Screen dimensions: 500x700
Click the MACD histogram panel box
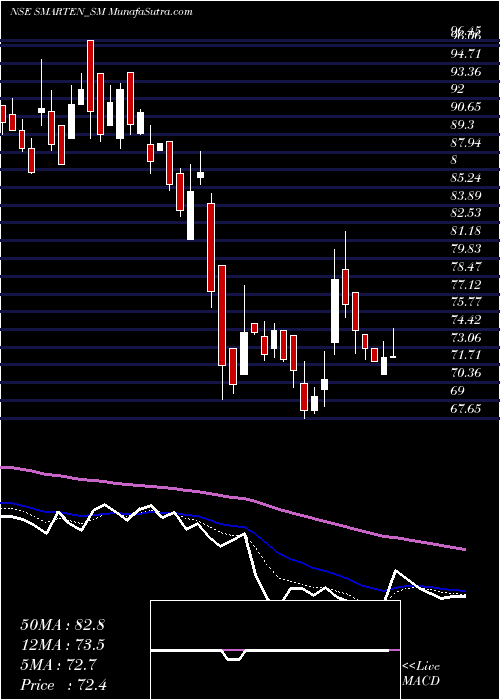pyautogui.click(x=275, y=650)
